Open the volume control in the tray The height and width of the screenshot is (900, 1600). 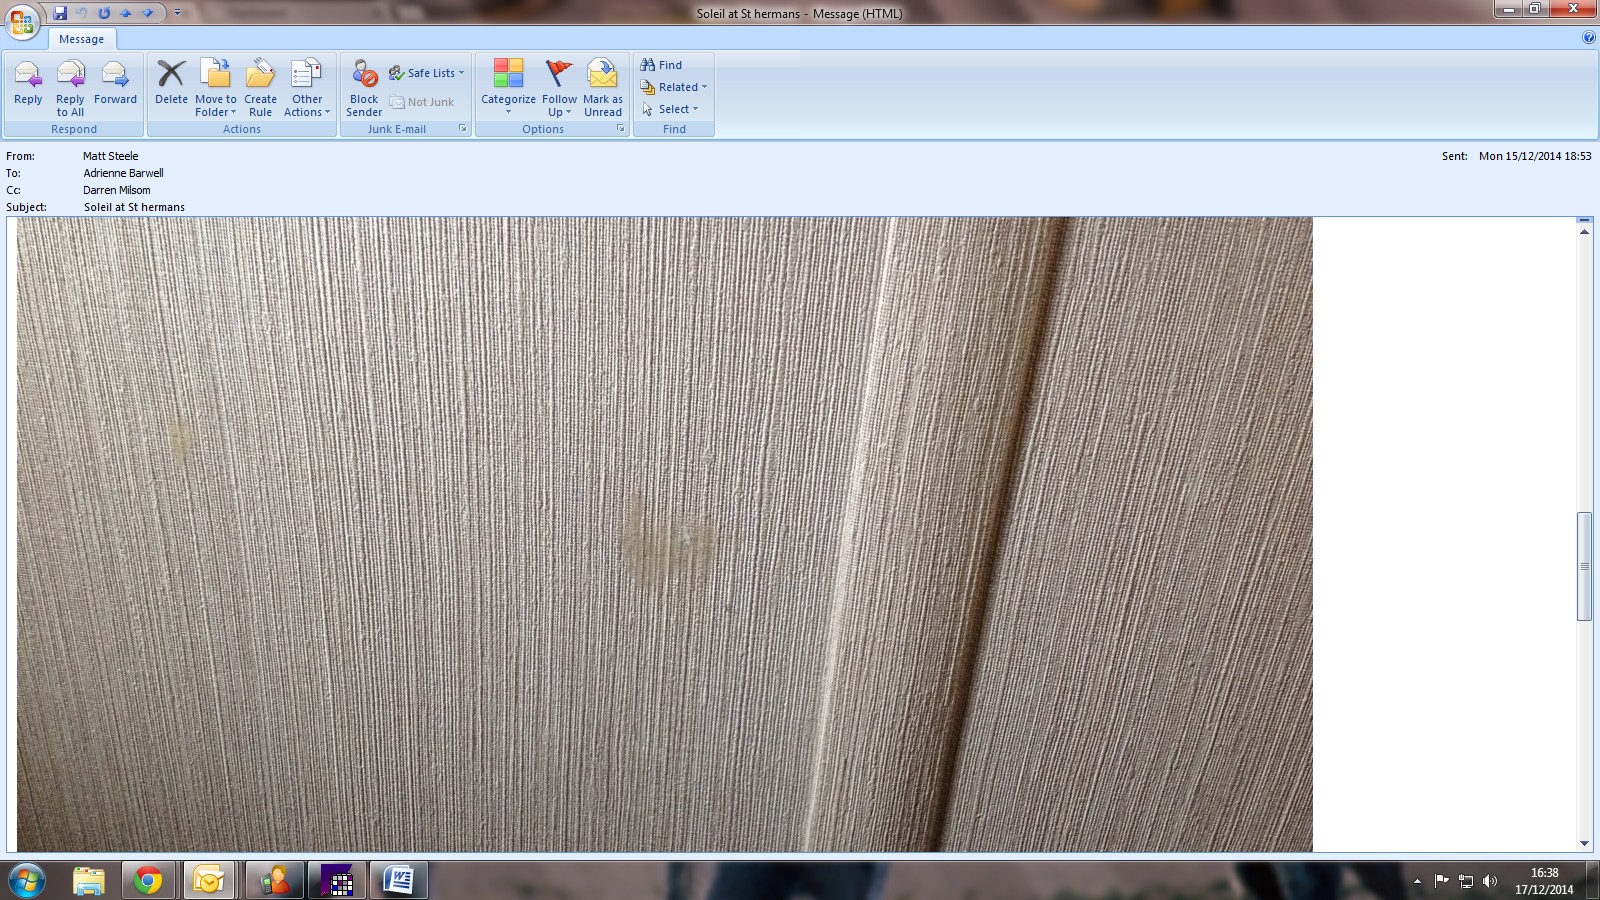[x=1490, y=881]
